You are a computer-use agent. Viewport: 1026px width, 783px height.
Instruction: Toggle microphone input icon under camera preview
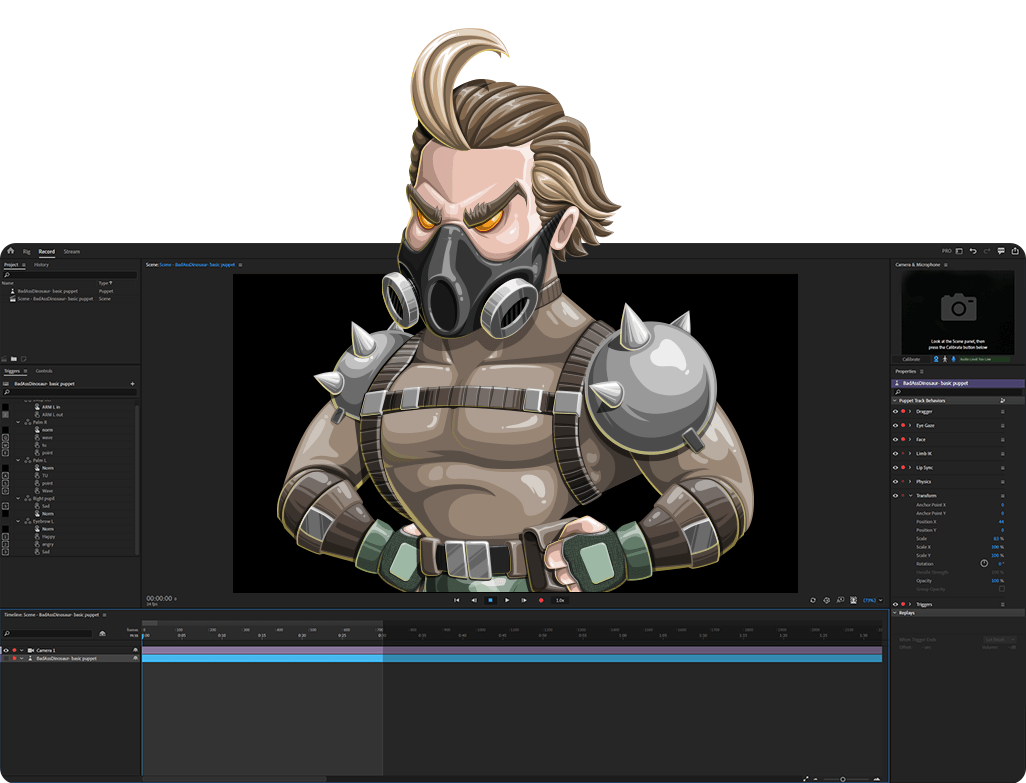tap(953, 359)
